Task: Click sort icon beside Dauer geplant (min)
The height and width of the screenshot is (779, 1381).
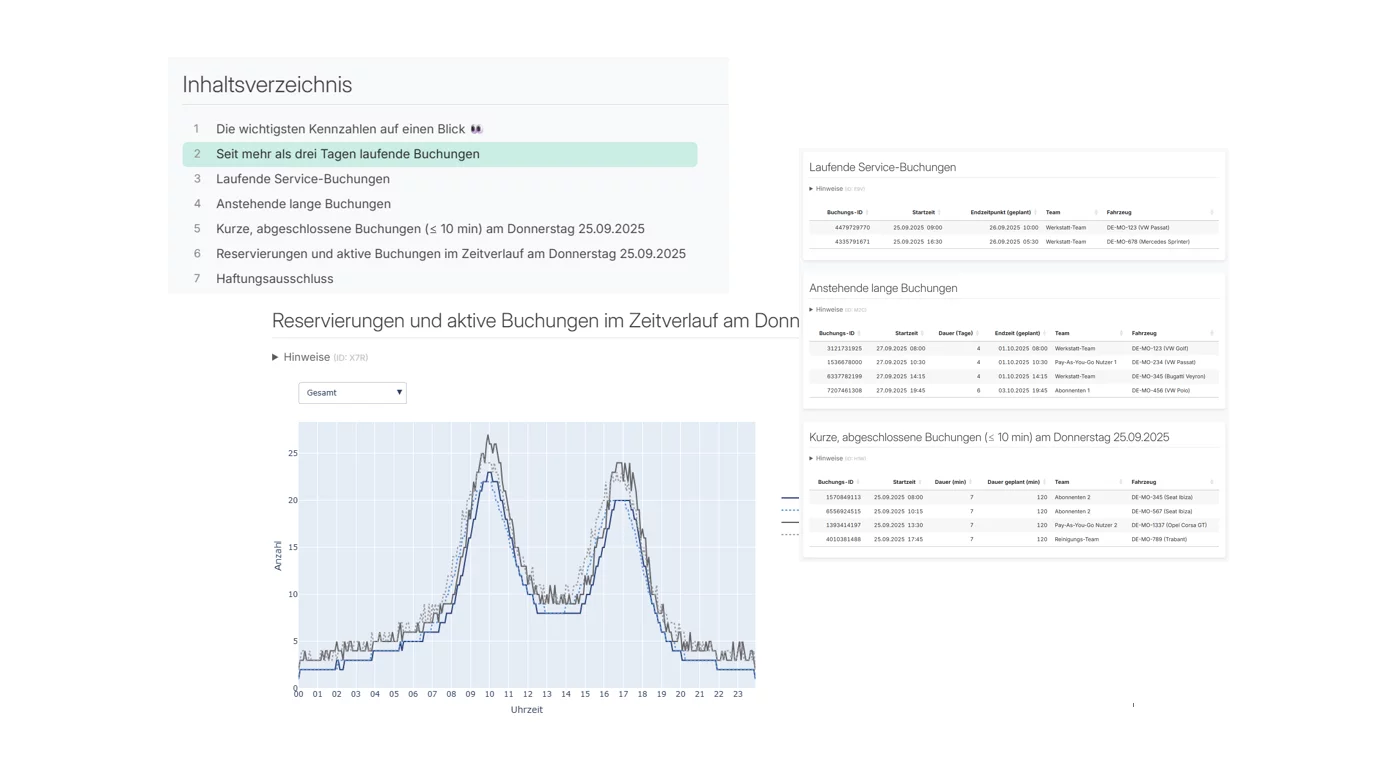Action: [x=1045, y=483]
